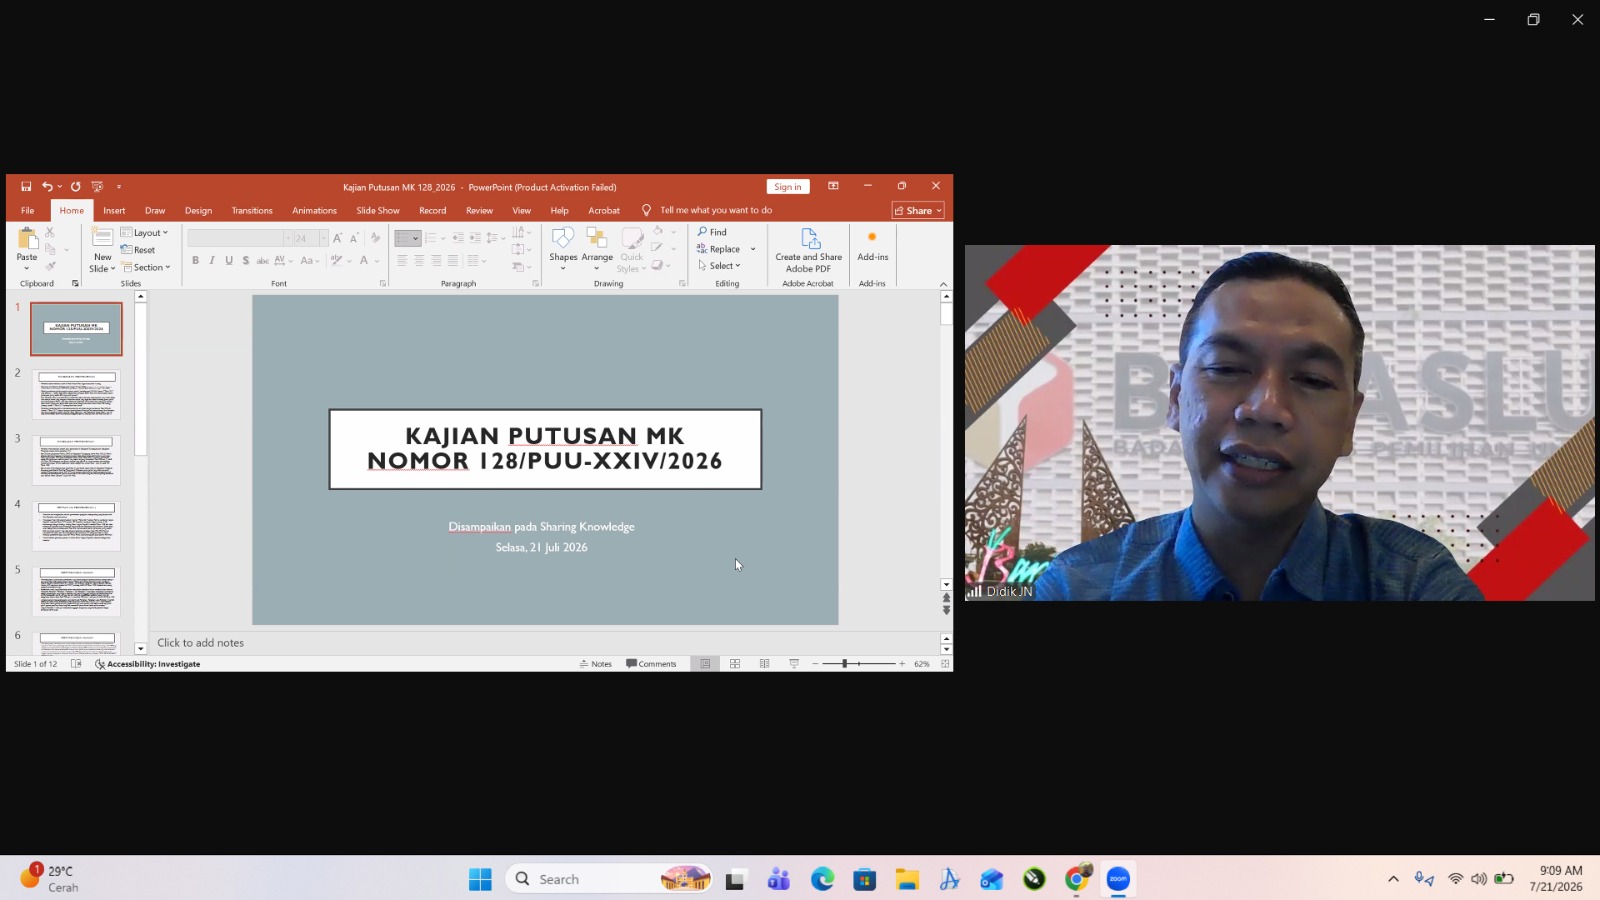
Task: Select slide 4 thumbnail
Action: [x=76, y=526]
